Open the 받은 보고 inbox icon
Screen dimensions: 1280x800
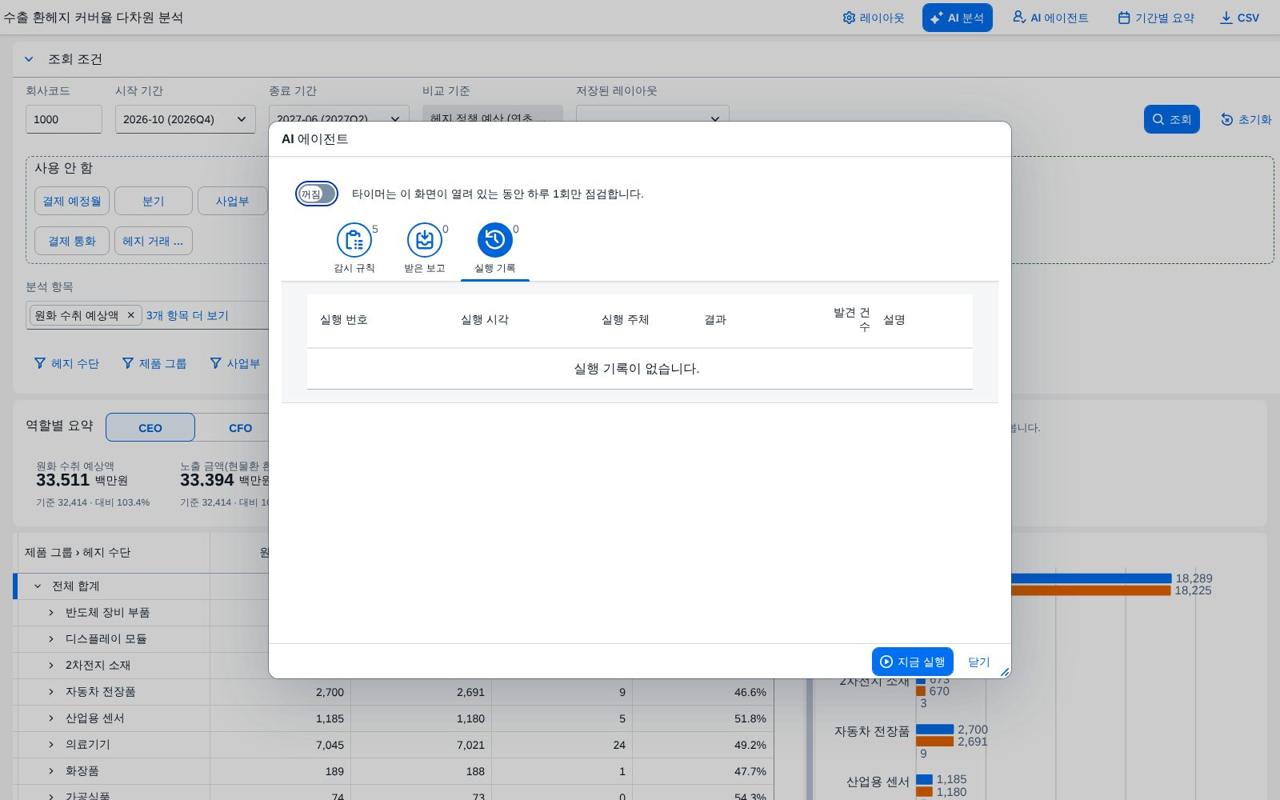(425, 241)
